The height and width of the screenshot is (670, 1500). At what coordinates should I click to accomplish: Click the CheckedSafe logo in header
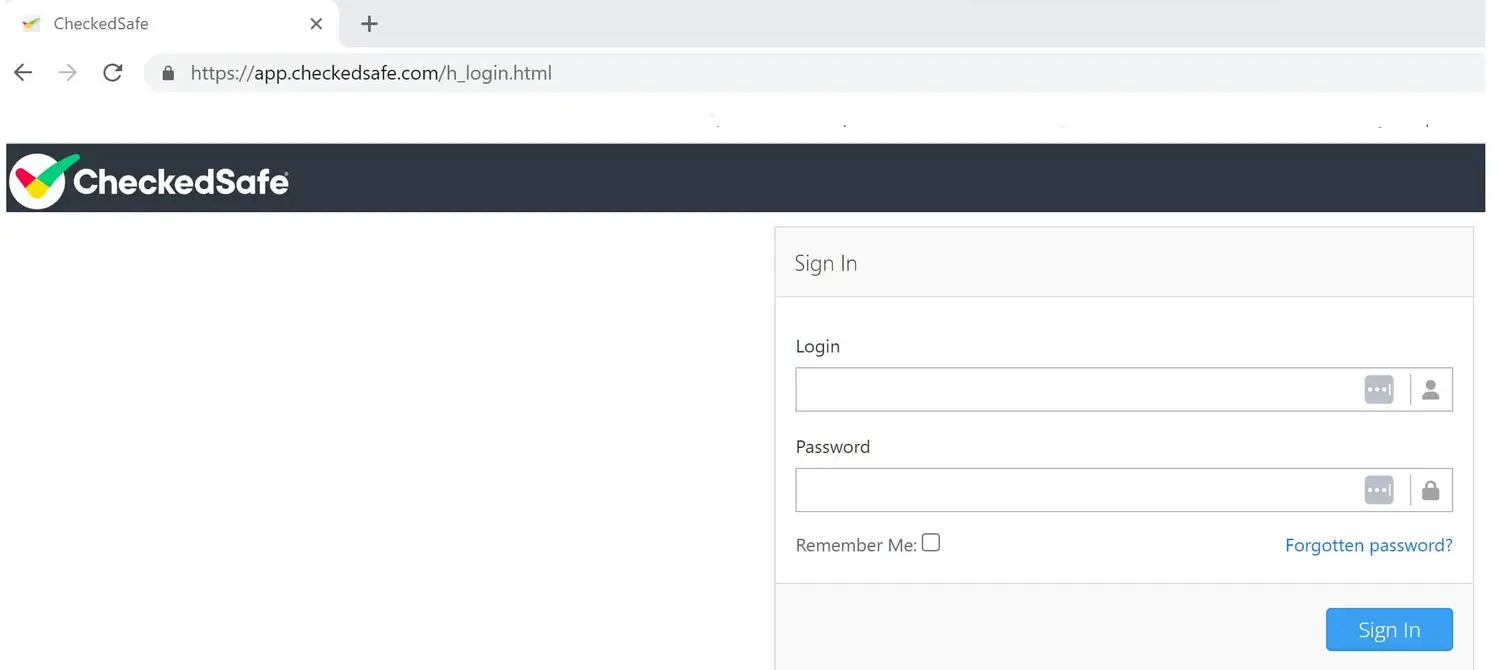[x=150, y=181]
